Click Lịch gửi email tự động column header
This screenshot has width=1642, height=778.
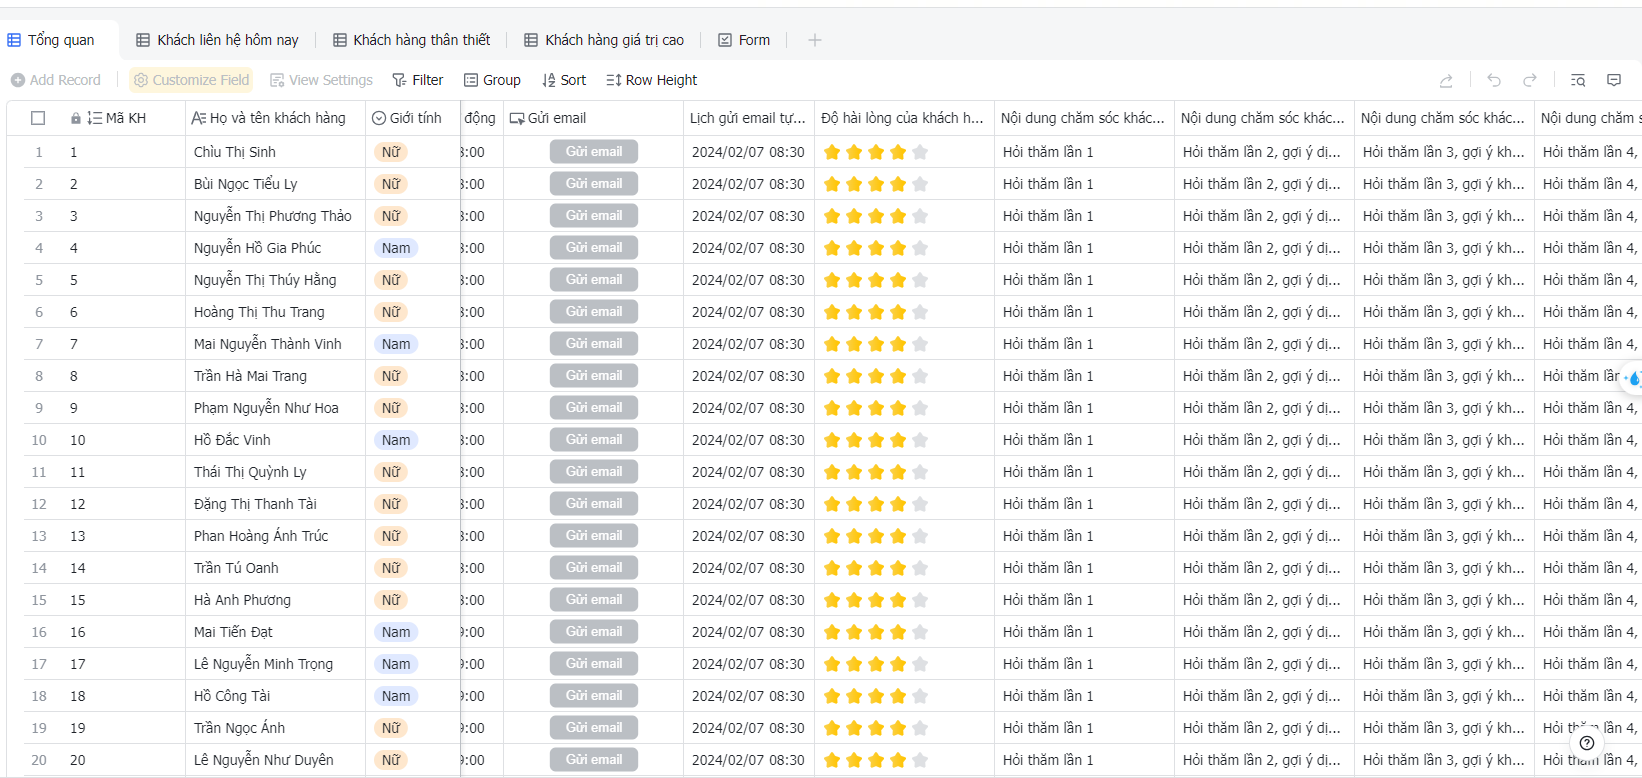coord(749,118)
